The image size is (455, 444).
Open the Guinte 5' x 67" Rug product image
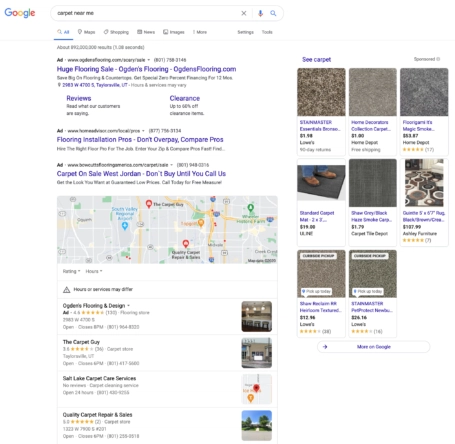tap(424, 183)
